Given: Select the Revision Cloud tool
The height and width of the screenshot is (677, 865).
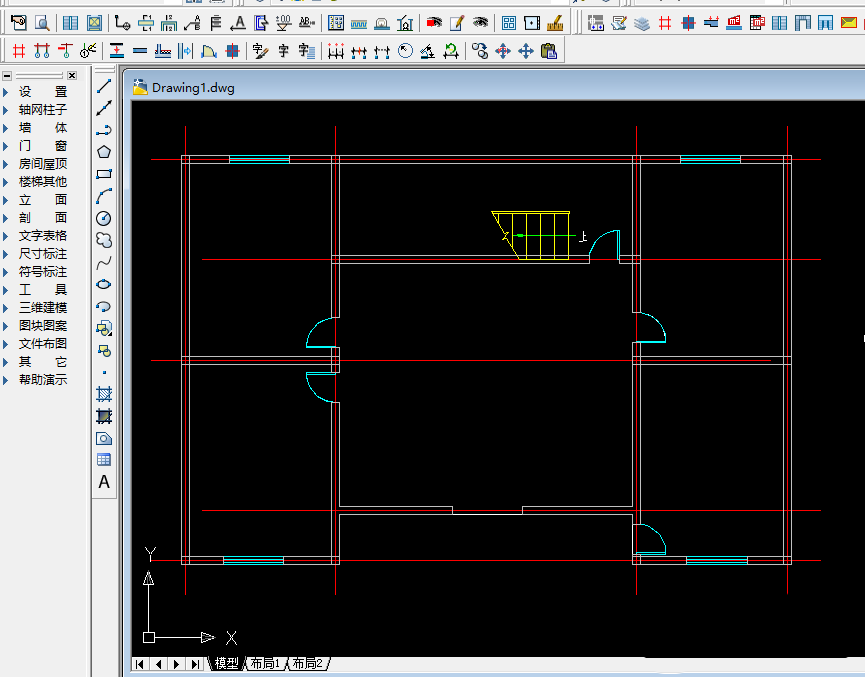Looking at the screenshot, I should click(104, 240).
